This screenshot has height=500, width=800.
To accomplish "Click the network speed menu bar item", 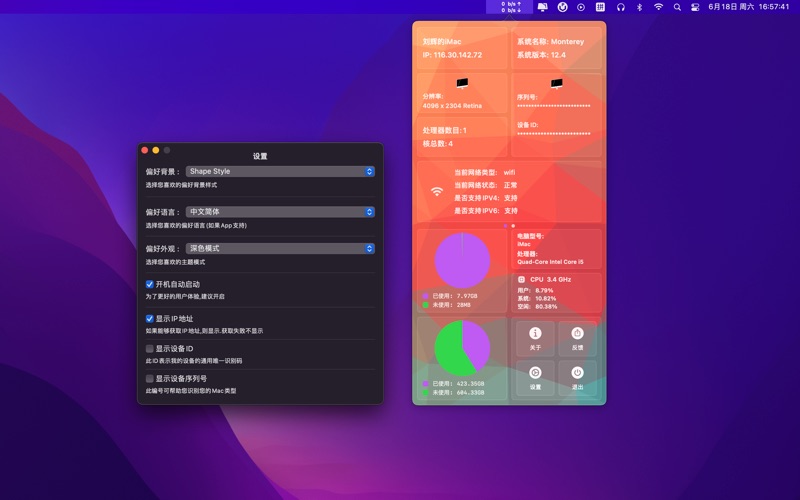I will (509, 7).
